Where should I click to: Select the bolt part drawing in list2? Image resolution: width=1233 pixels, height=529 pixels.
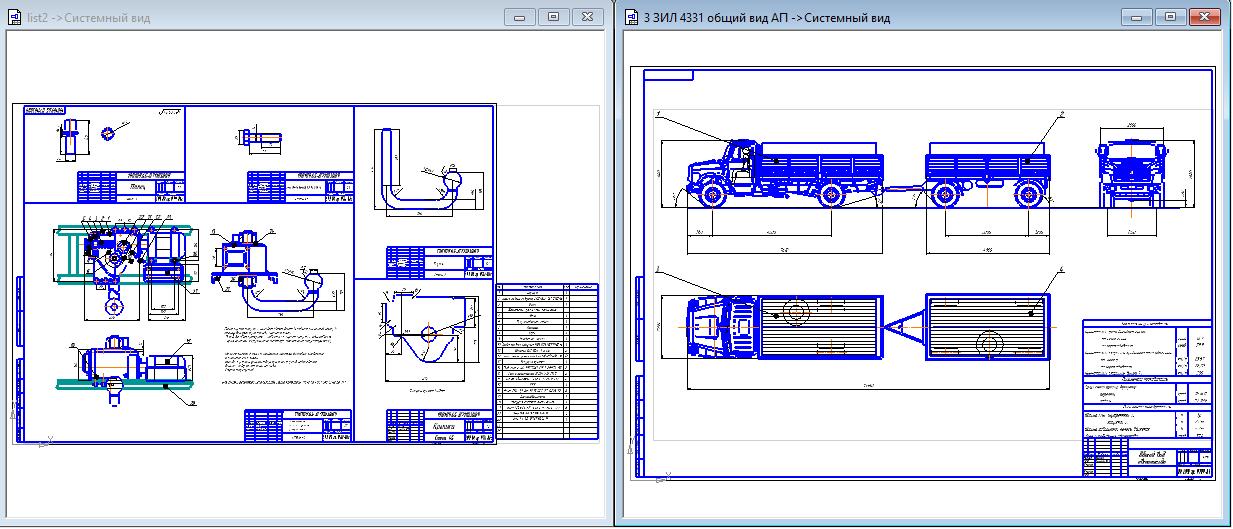point(262,140)
